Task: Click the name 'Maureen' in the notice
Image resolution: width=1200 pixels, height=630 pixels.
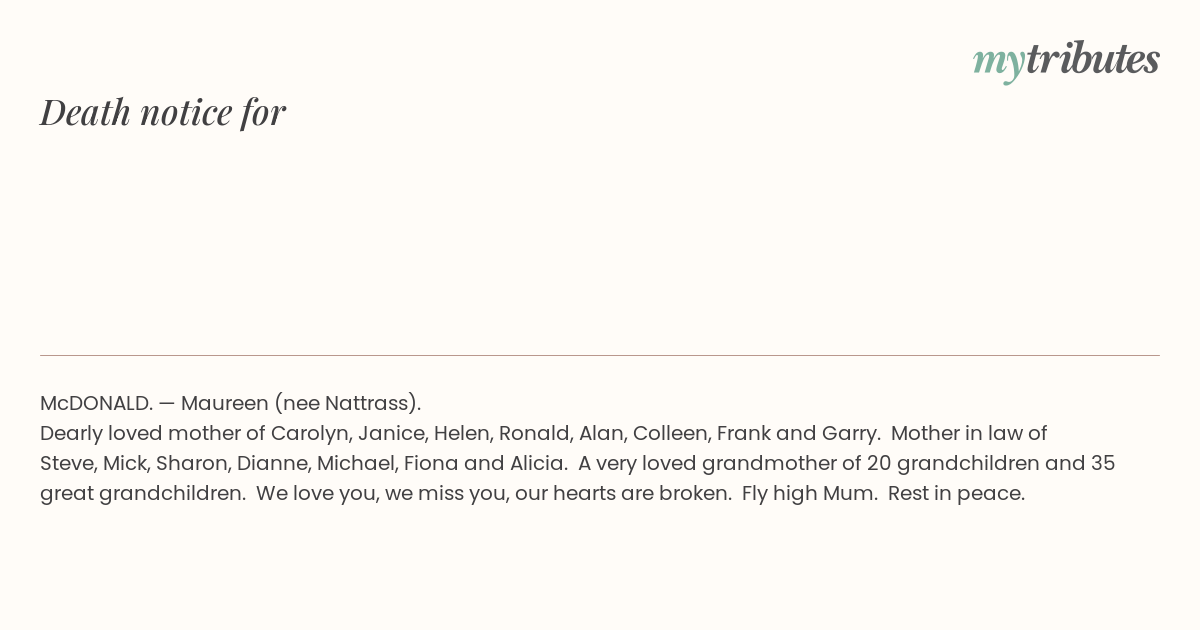Action: tap(225, 403)
